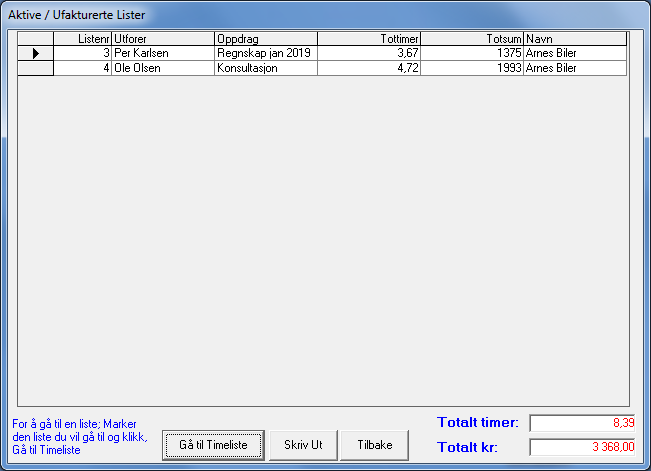The height and width of the screenshot is (471, 651).
Task: Click the Regnskap jan 2019 cell
Action: (265, 53)
